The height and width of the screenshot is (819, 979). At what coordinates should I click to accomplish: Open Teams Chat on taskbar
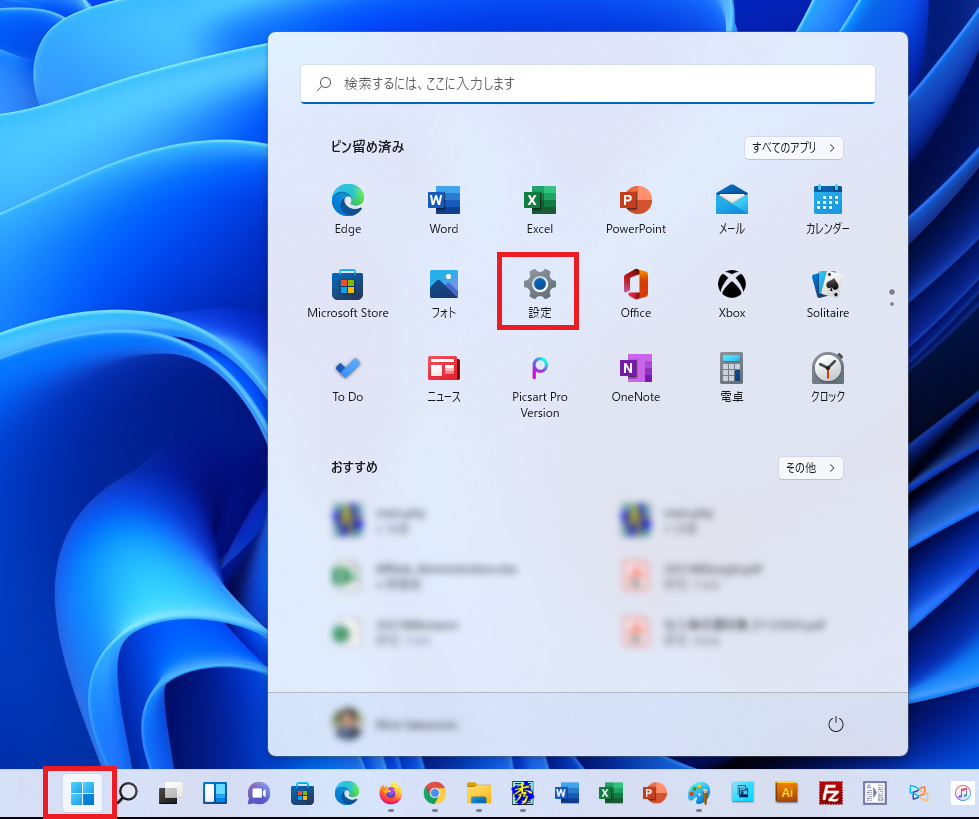coord(258,793)
